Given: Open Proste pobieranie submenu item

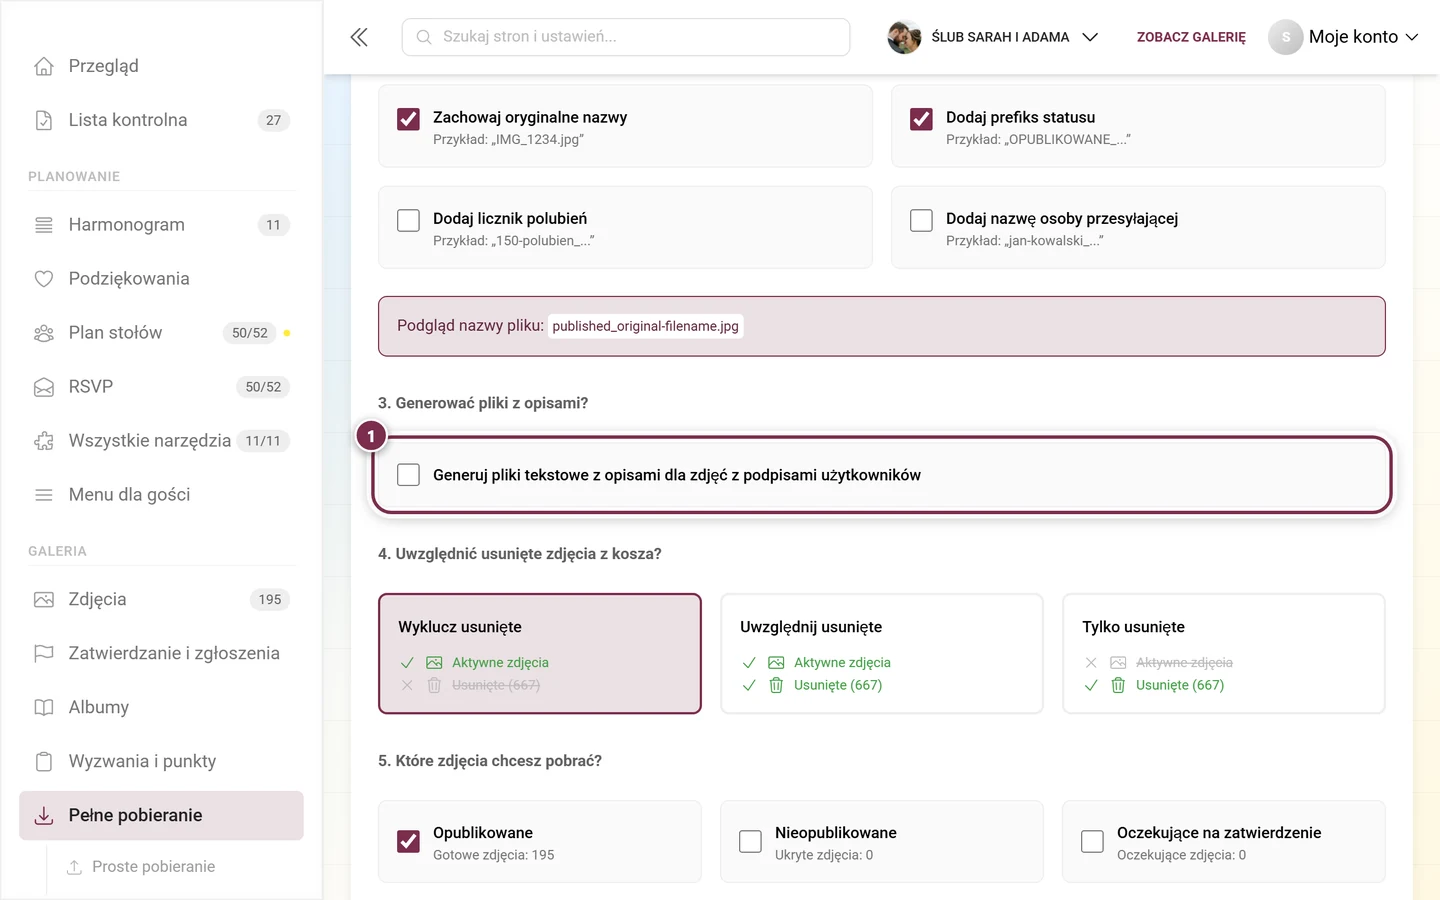Looking at the screenshot, I should 153,867.
